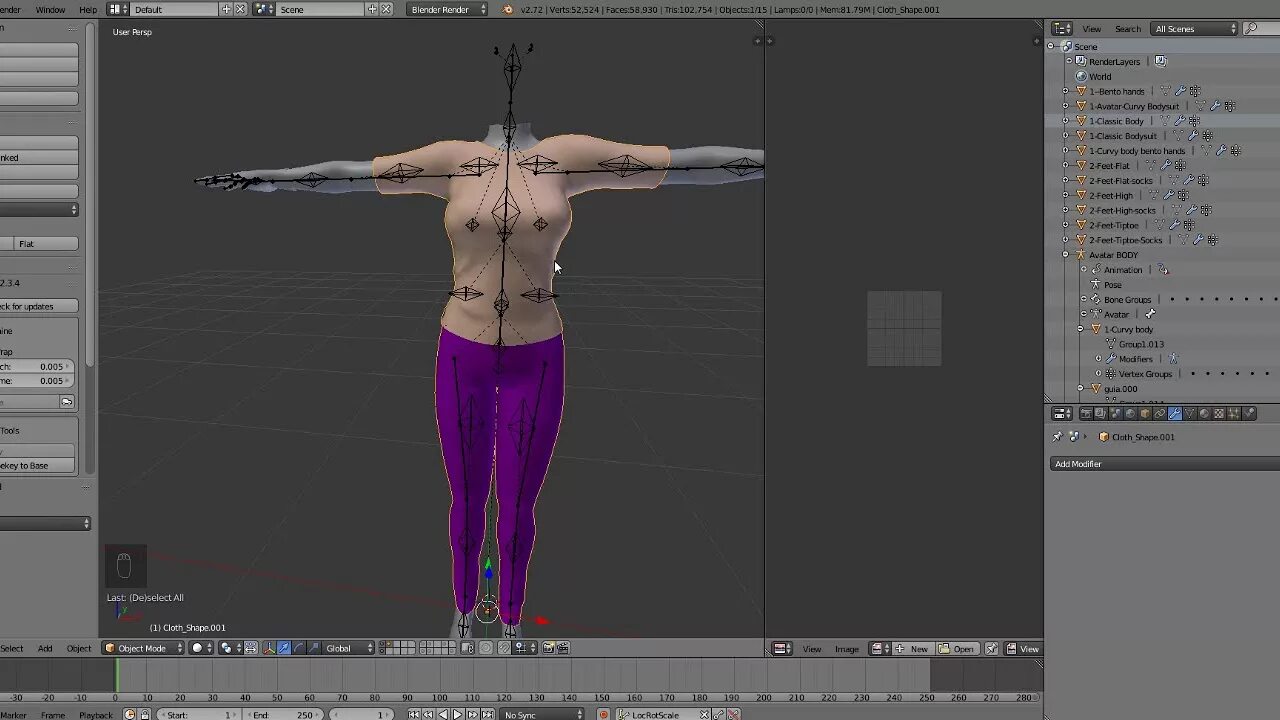
Task: Toggle rotate manipulator arc icon
Action: click(299, 648)
